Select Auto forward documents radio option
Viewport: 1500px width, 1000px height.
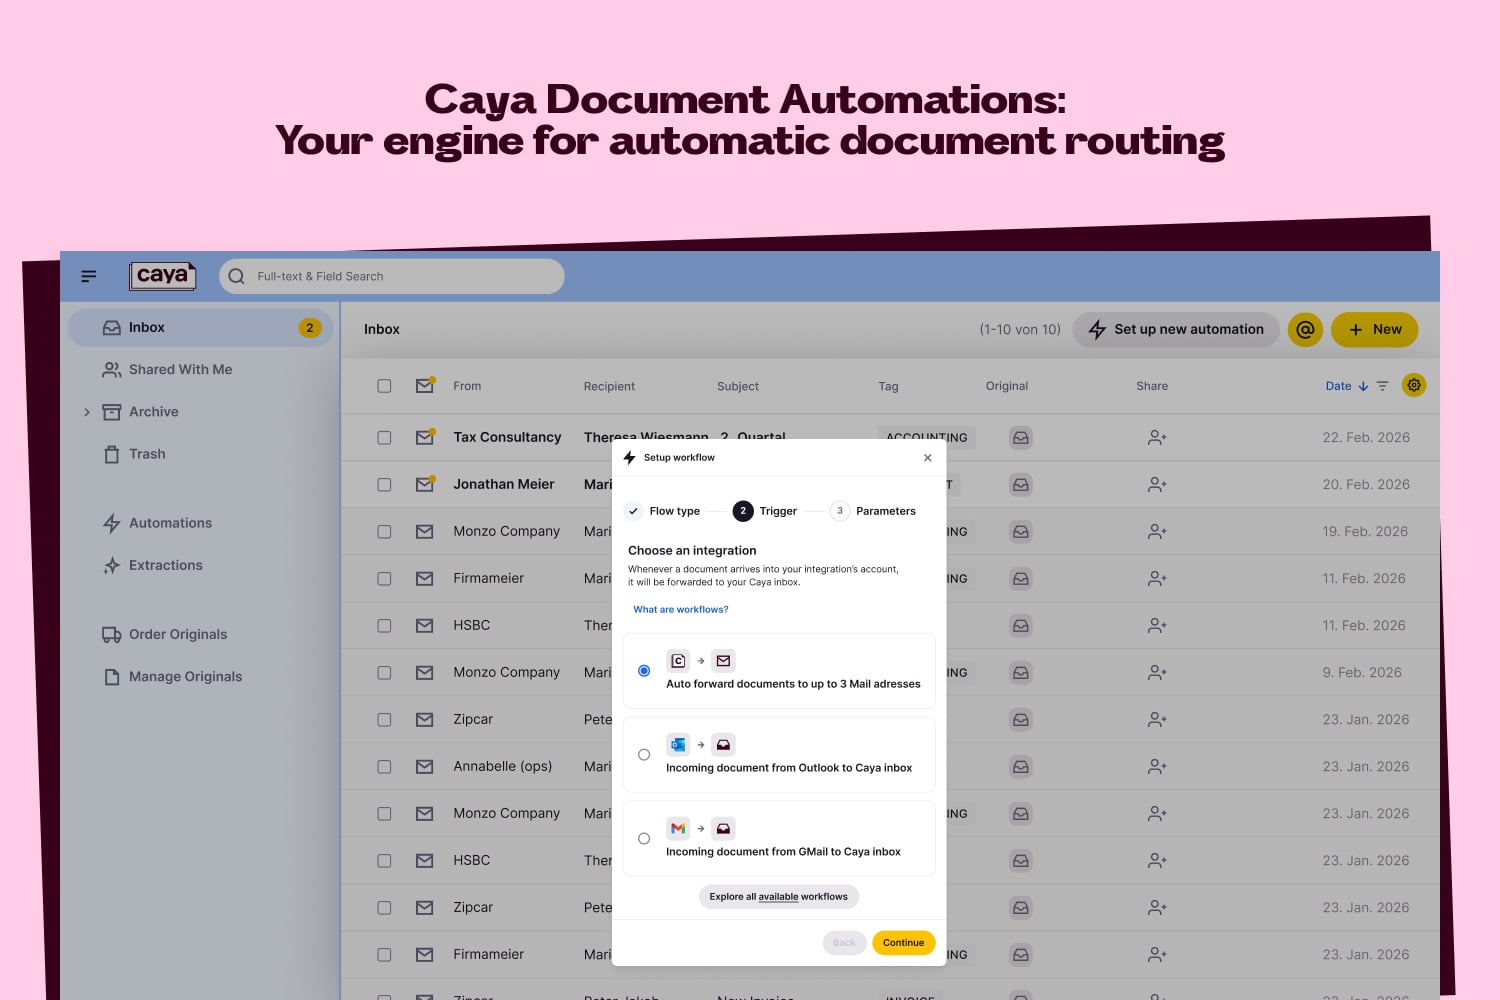(644, 671)
